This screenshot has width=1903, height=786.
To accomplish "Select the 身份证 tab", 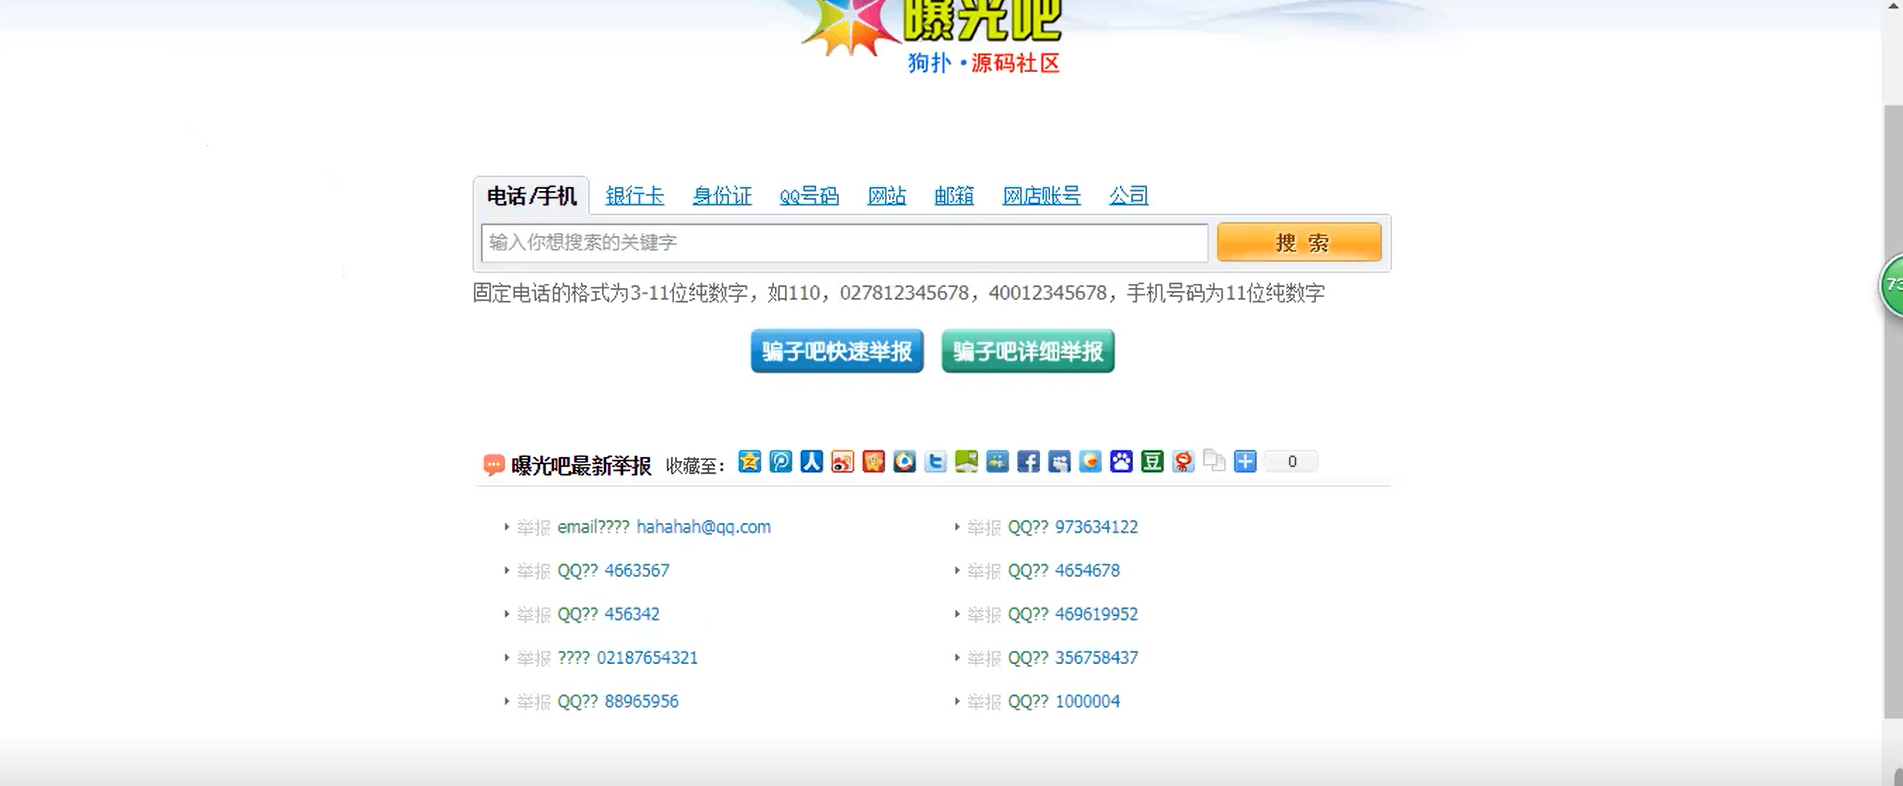I will 721,196.
